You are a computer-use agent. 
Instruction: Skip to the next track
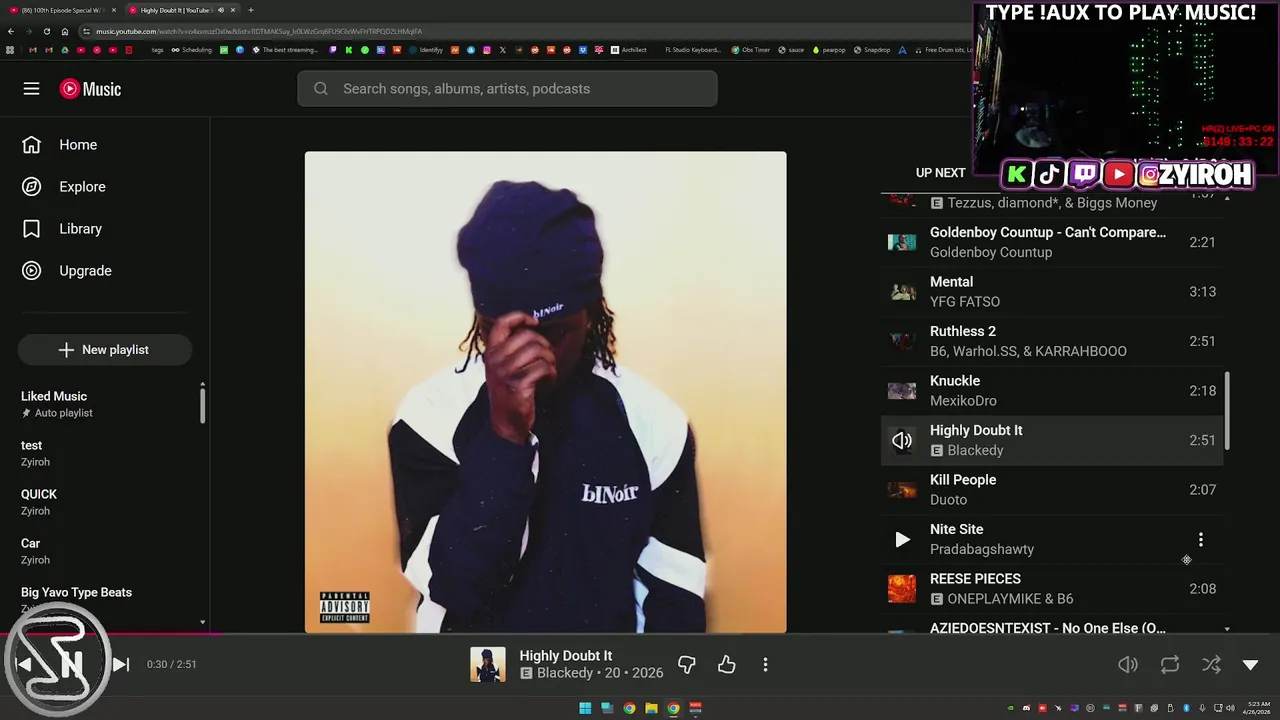[x=120, y=664]
